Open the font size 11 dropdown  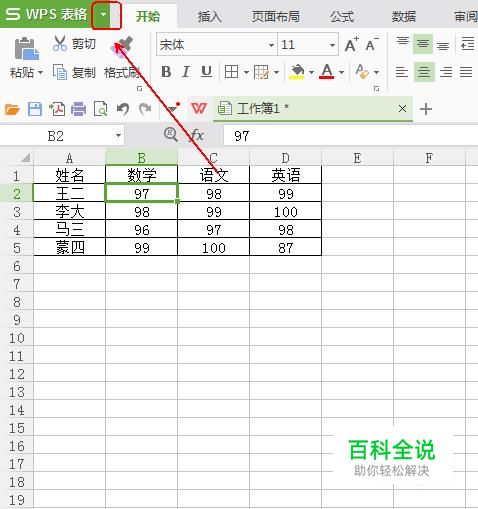point(332,45)
